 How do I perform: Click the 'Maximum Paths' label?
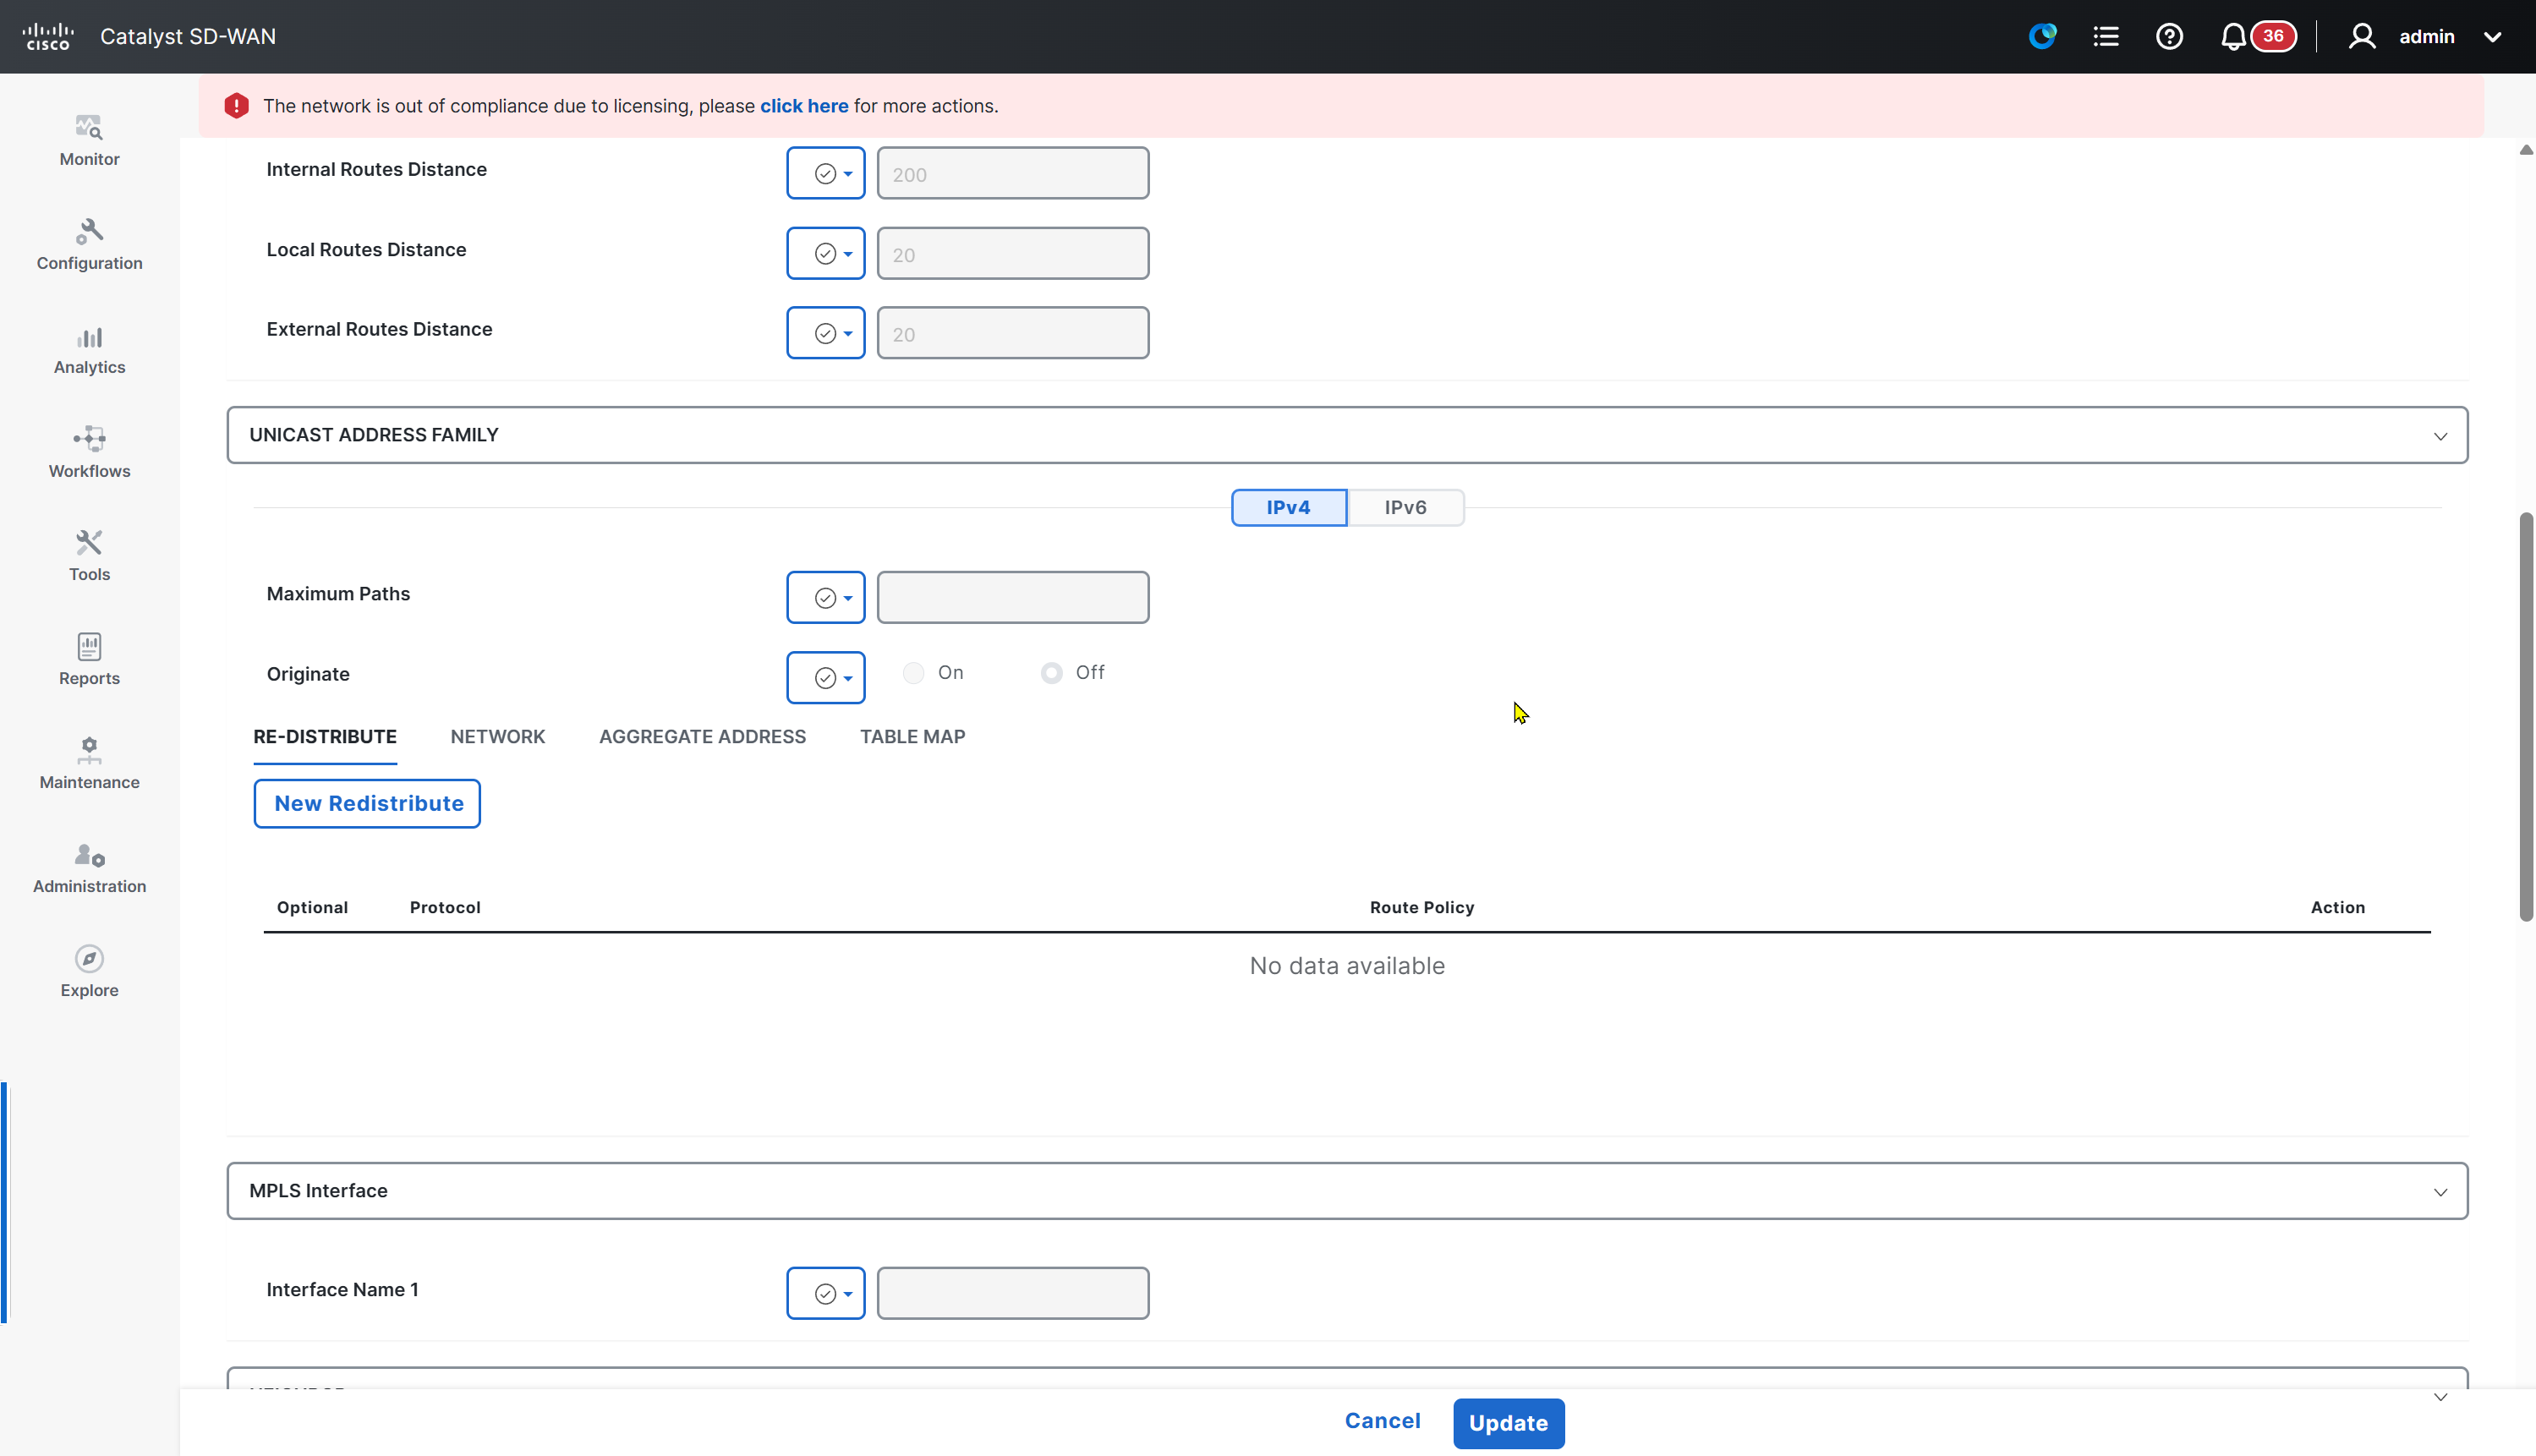click(x=338, y=594)
